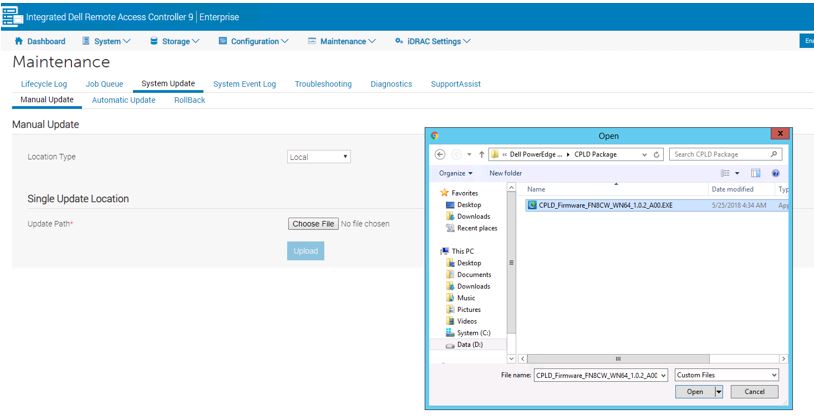Click the Dashboard home icon
This screenshot has height=420, width=814.
19,41
